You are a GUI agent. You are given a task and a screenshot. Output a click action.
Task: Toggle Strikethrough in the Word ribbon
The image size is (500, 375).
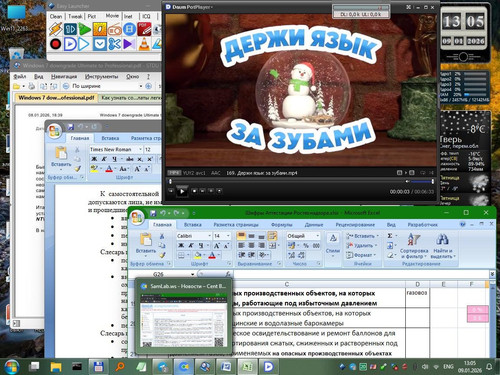[x=130, y=159]
